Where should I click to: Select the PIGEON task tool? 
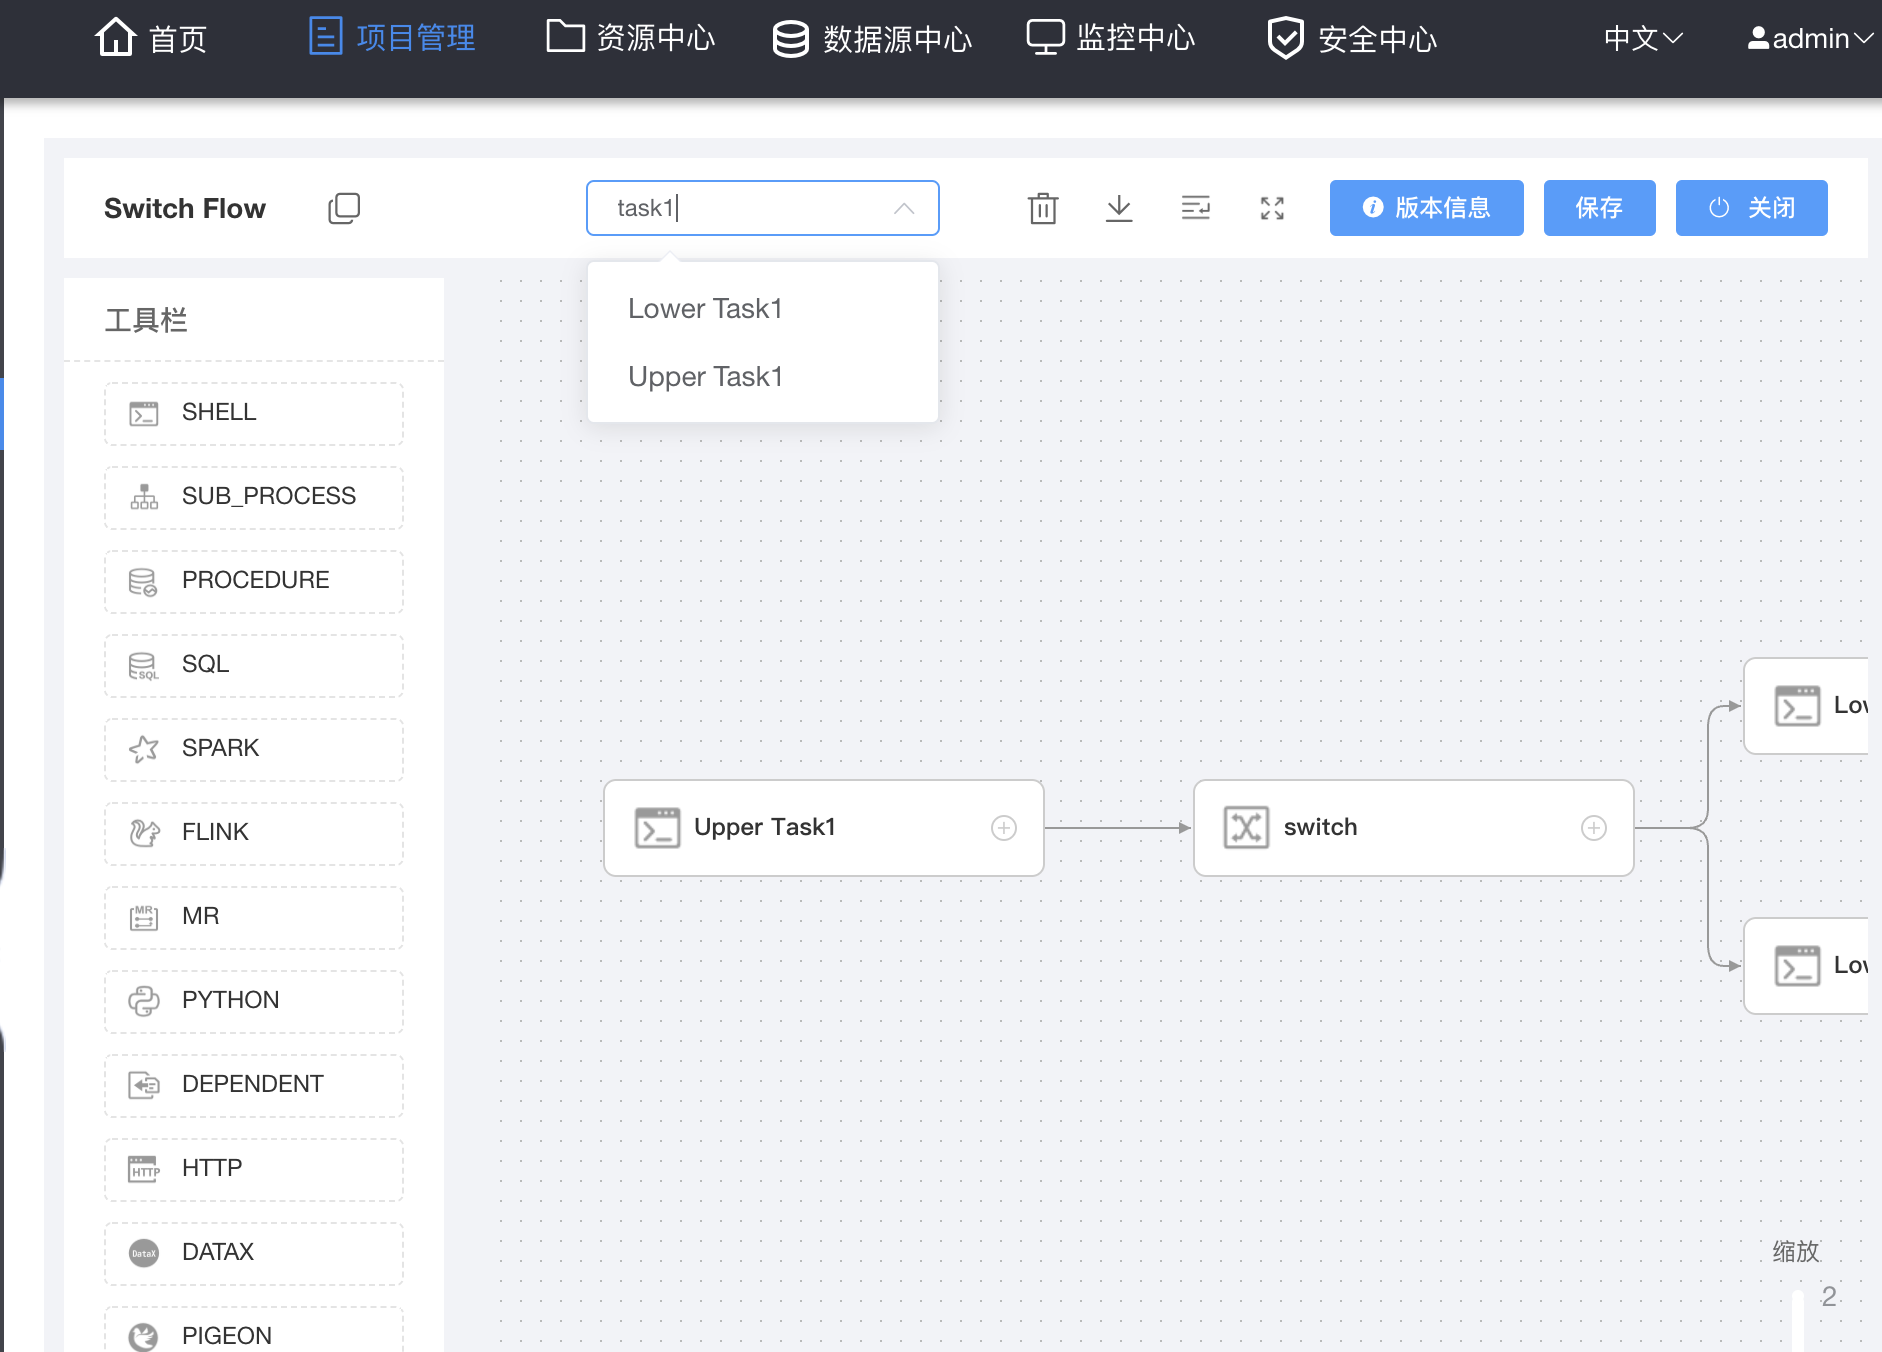click(x=254, y=1330)
